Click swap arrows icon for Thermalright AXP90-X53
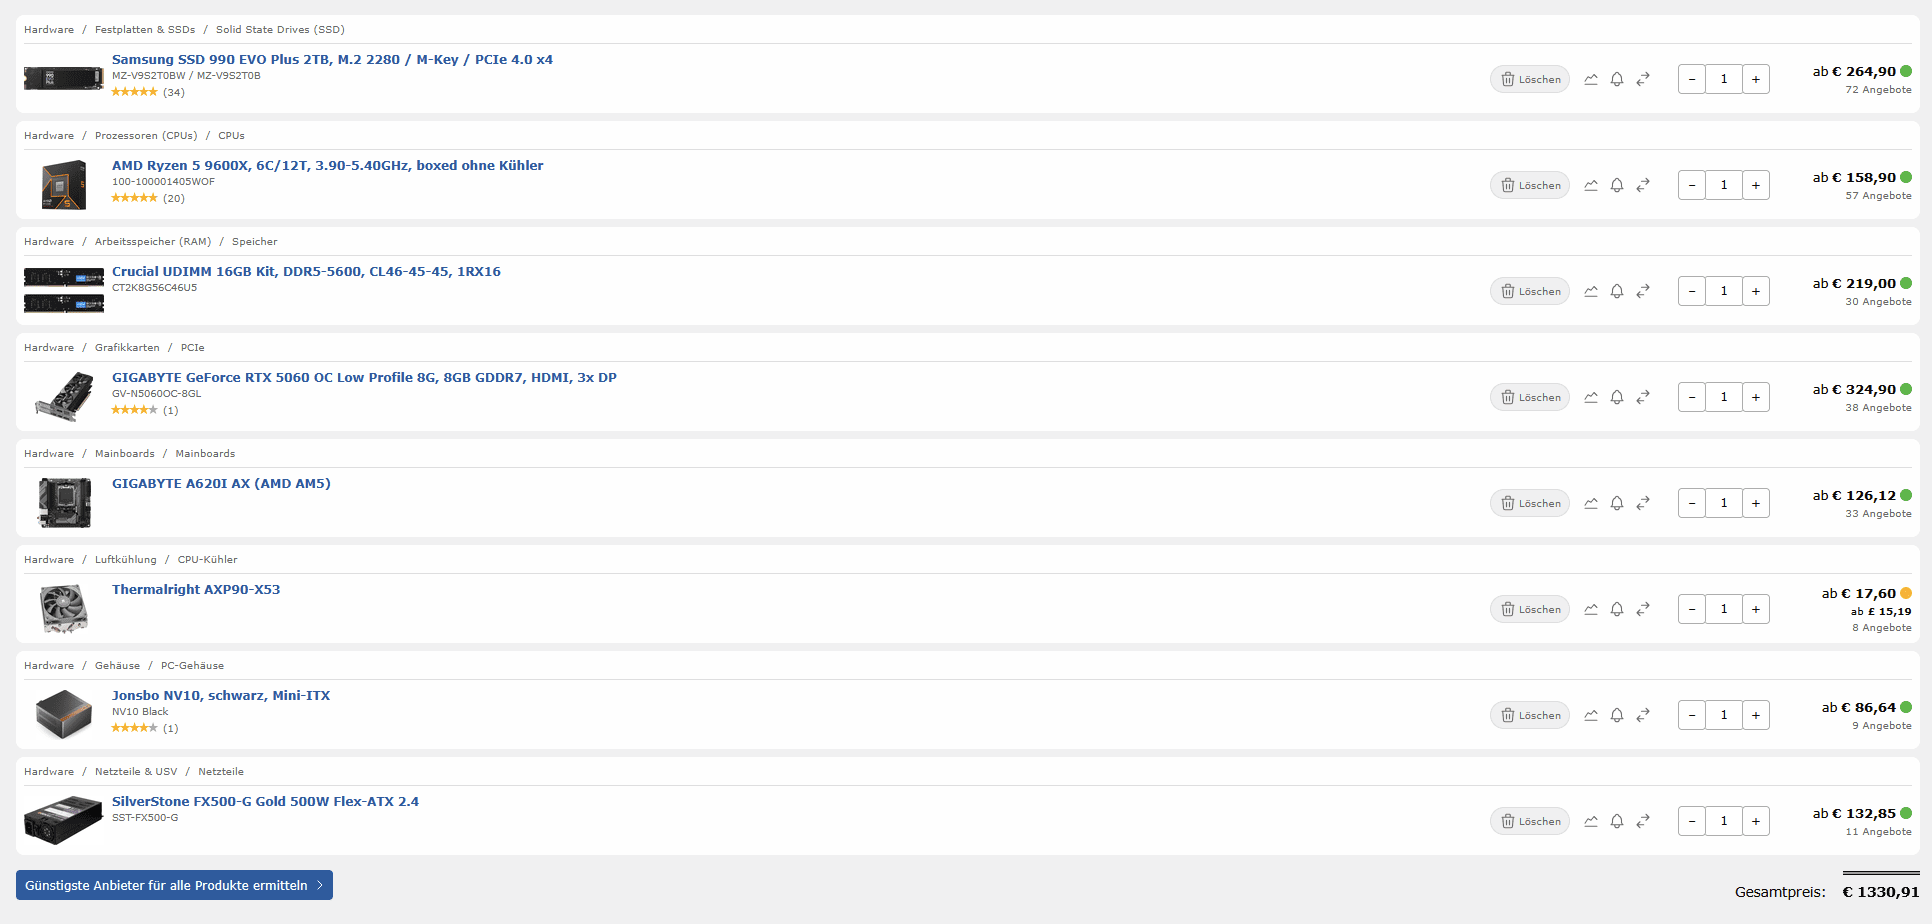This screenshot has height=924, width=1932. point(1643,609)
